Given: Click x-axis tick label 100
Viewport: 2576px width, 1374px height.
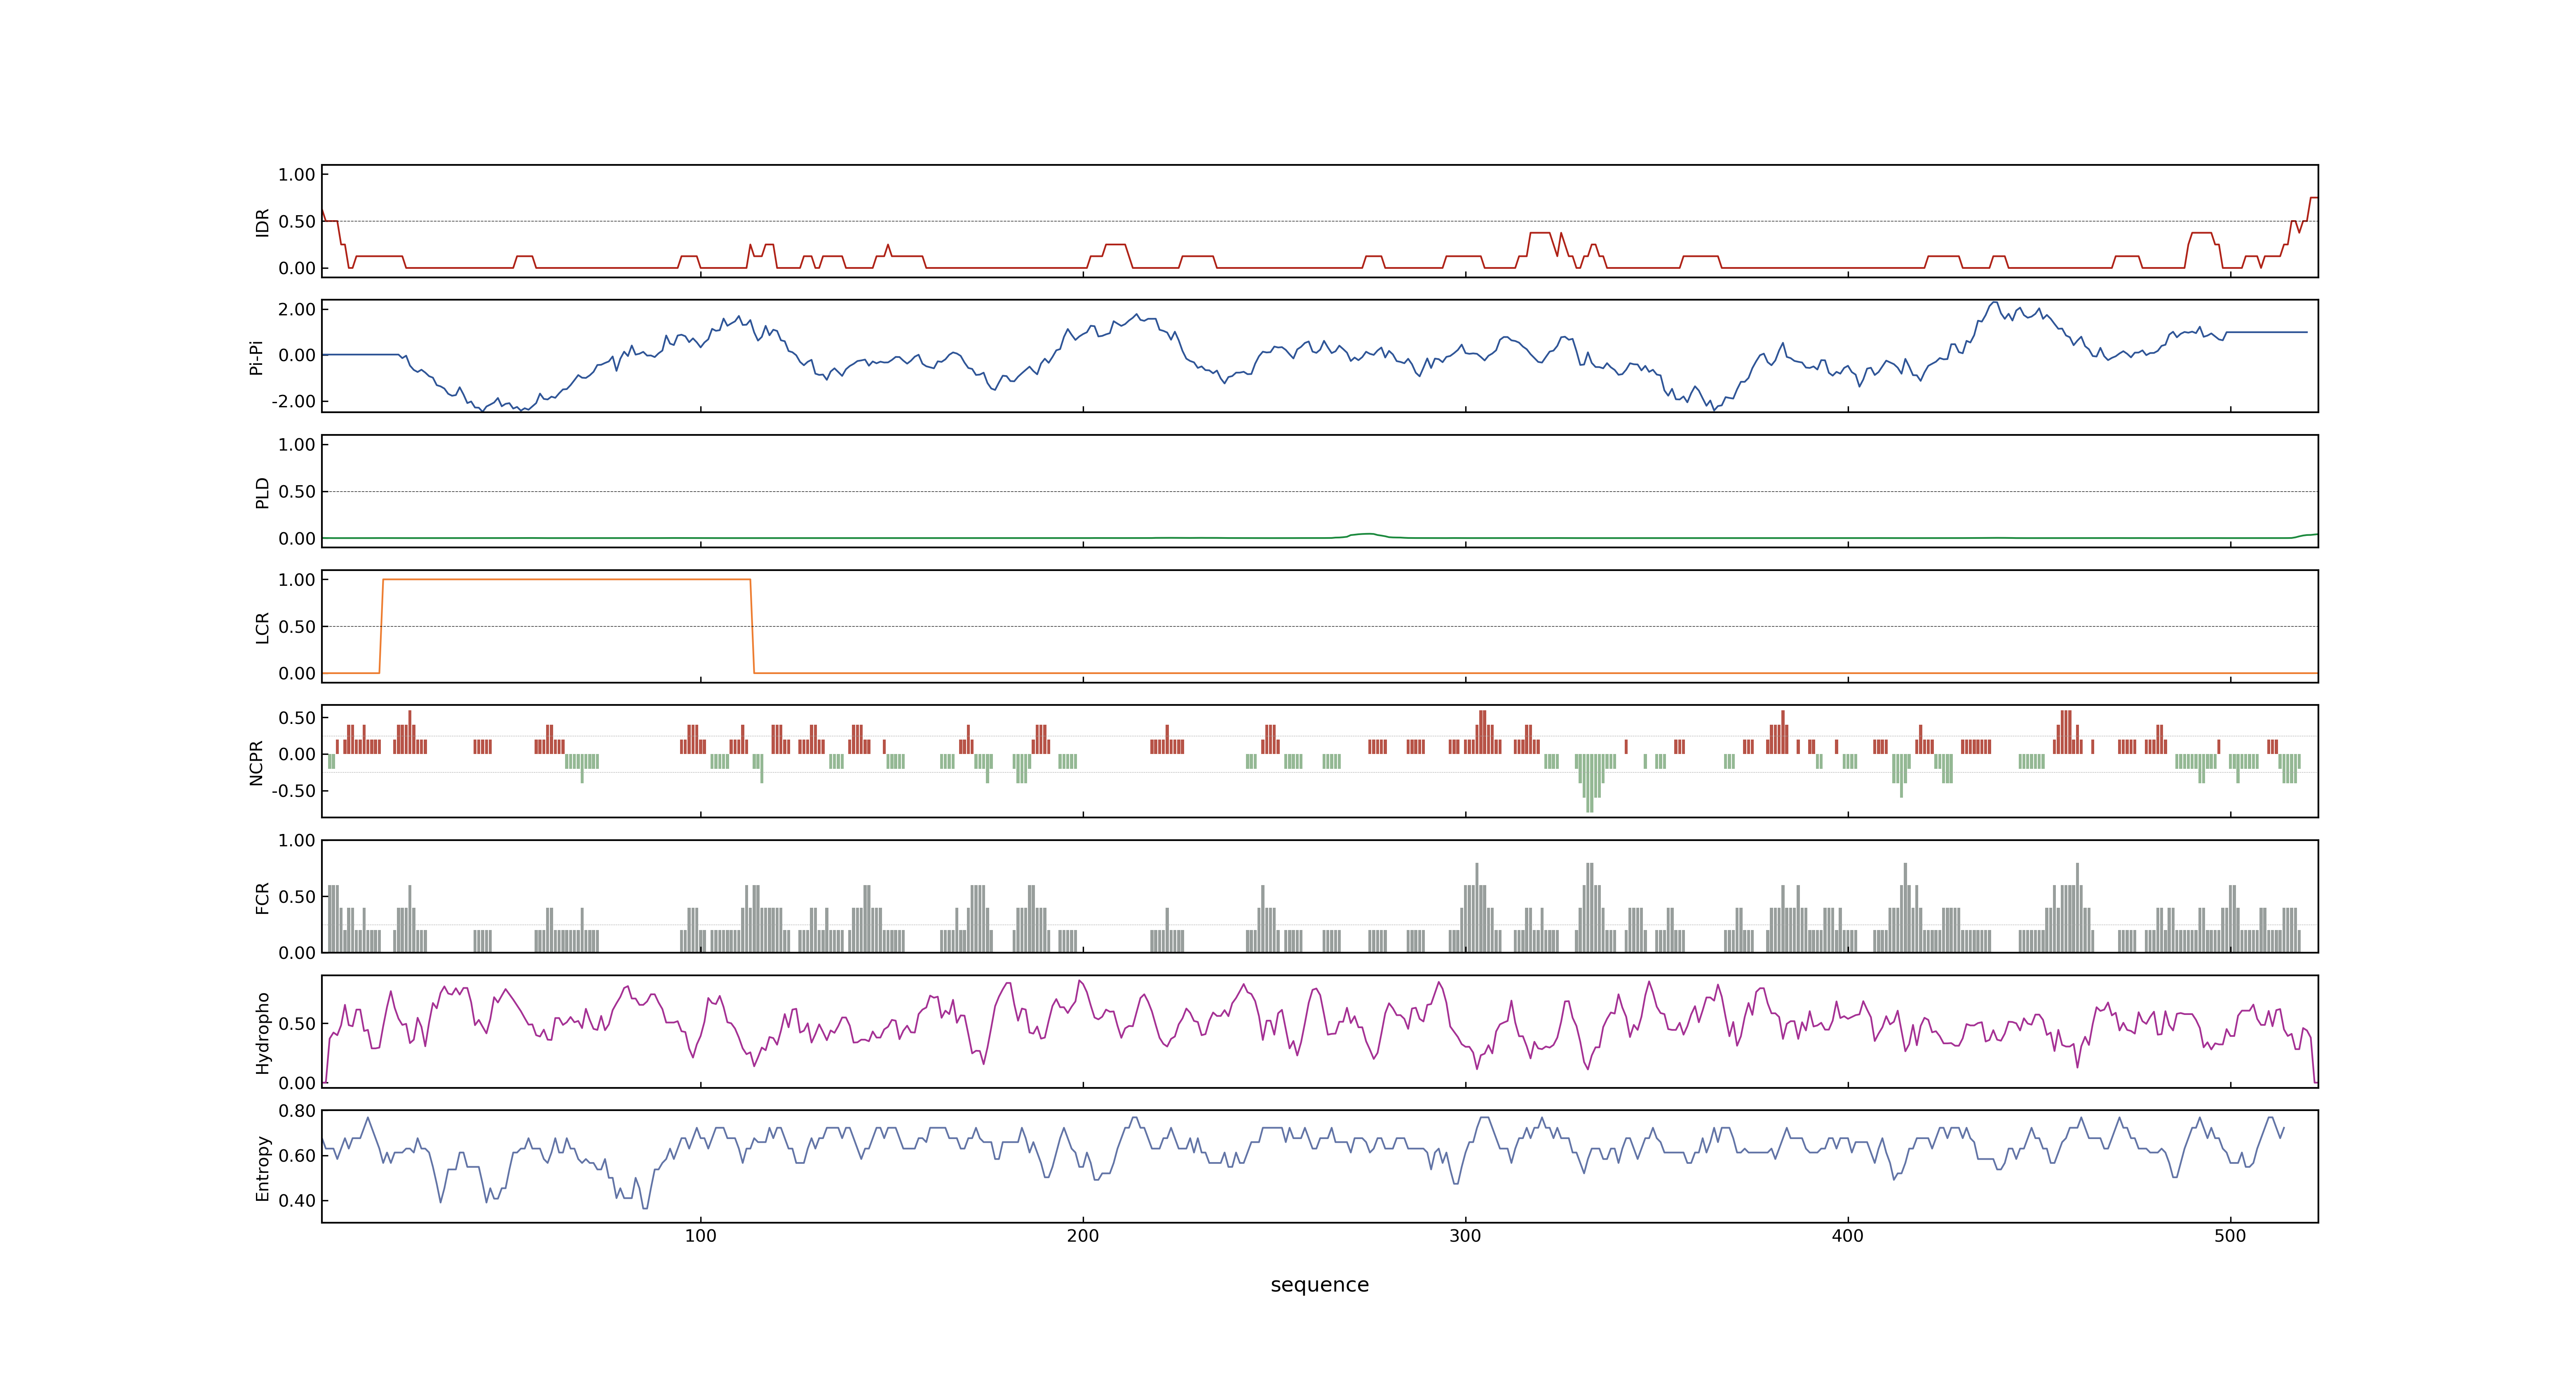Looking at the screenshot, I should click(700, 1236).
